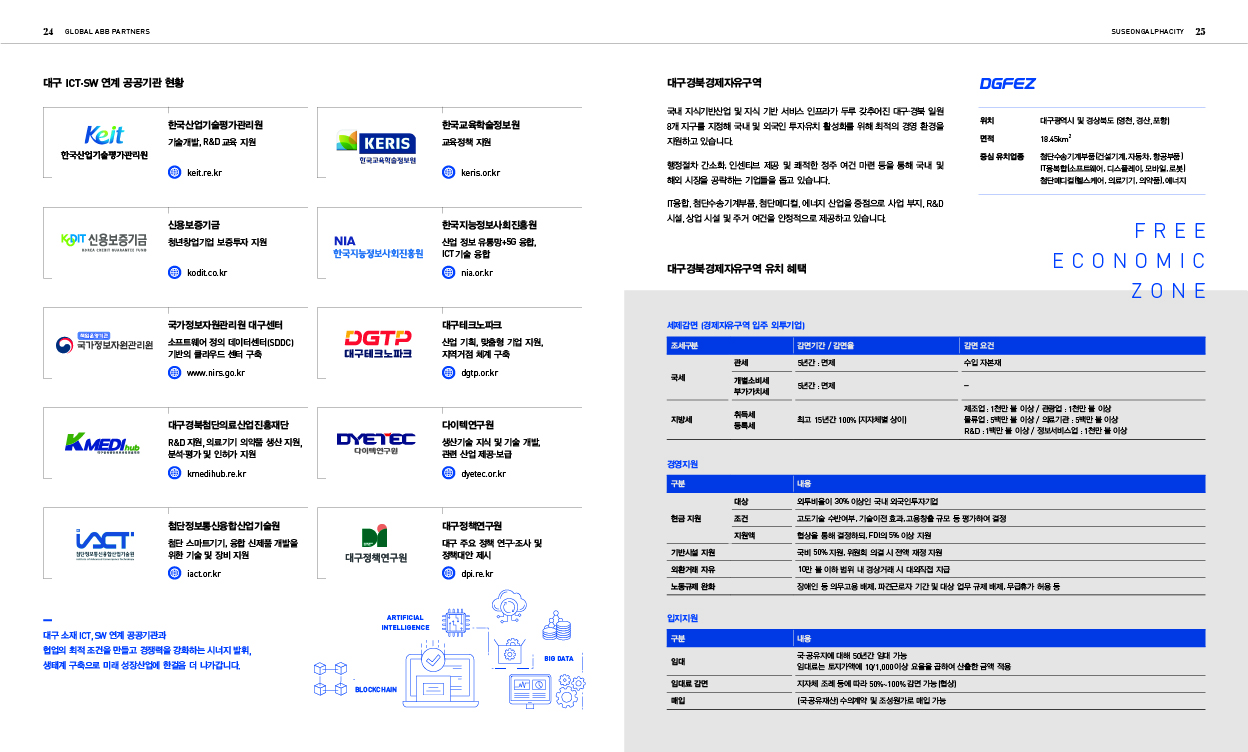Screen dimensions: 1248x752
Task: Click the 노동규제 완화 row label
Action: 693,586
